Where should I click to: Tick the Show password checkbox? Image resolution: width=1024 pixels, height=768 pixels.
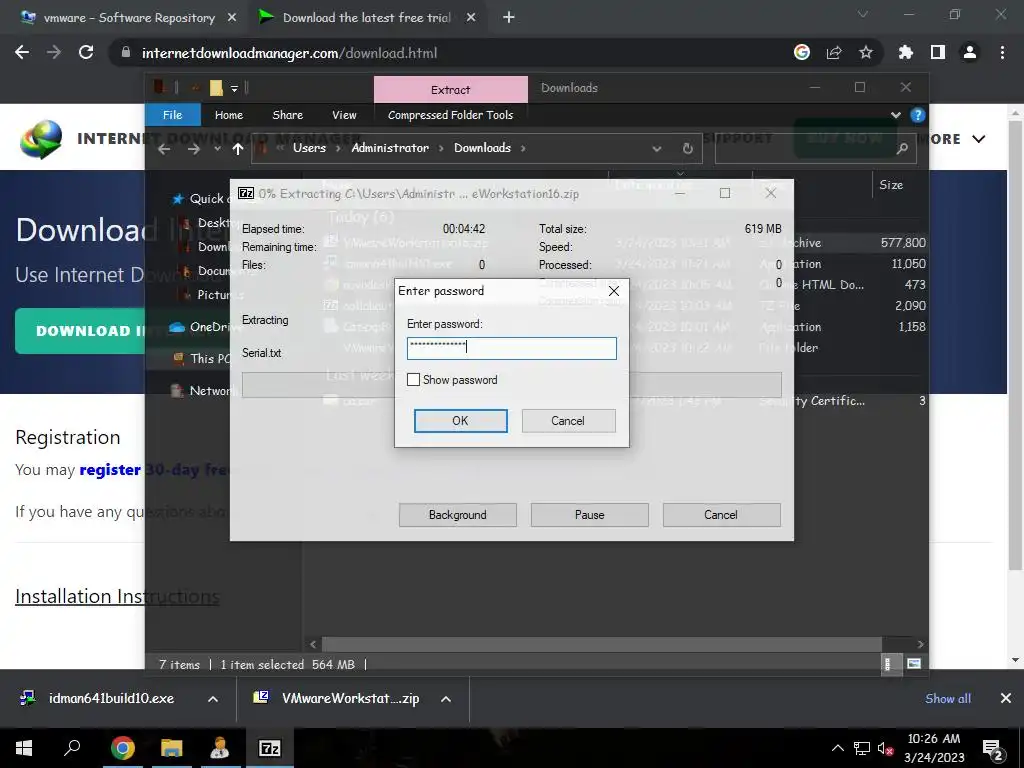[x=413, y=379]
